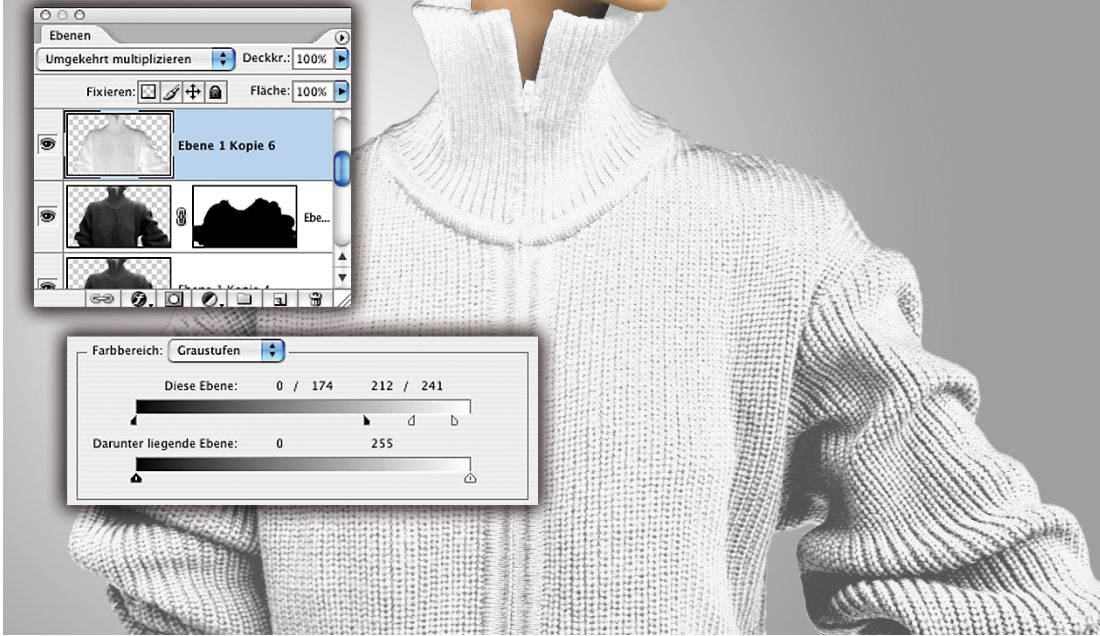Click the new layer icon

[281, 298]
